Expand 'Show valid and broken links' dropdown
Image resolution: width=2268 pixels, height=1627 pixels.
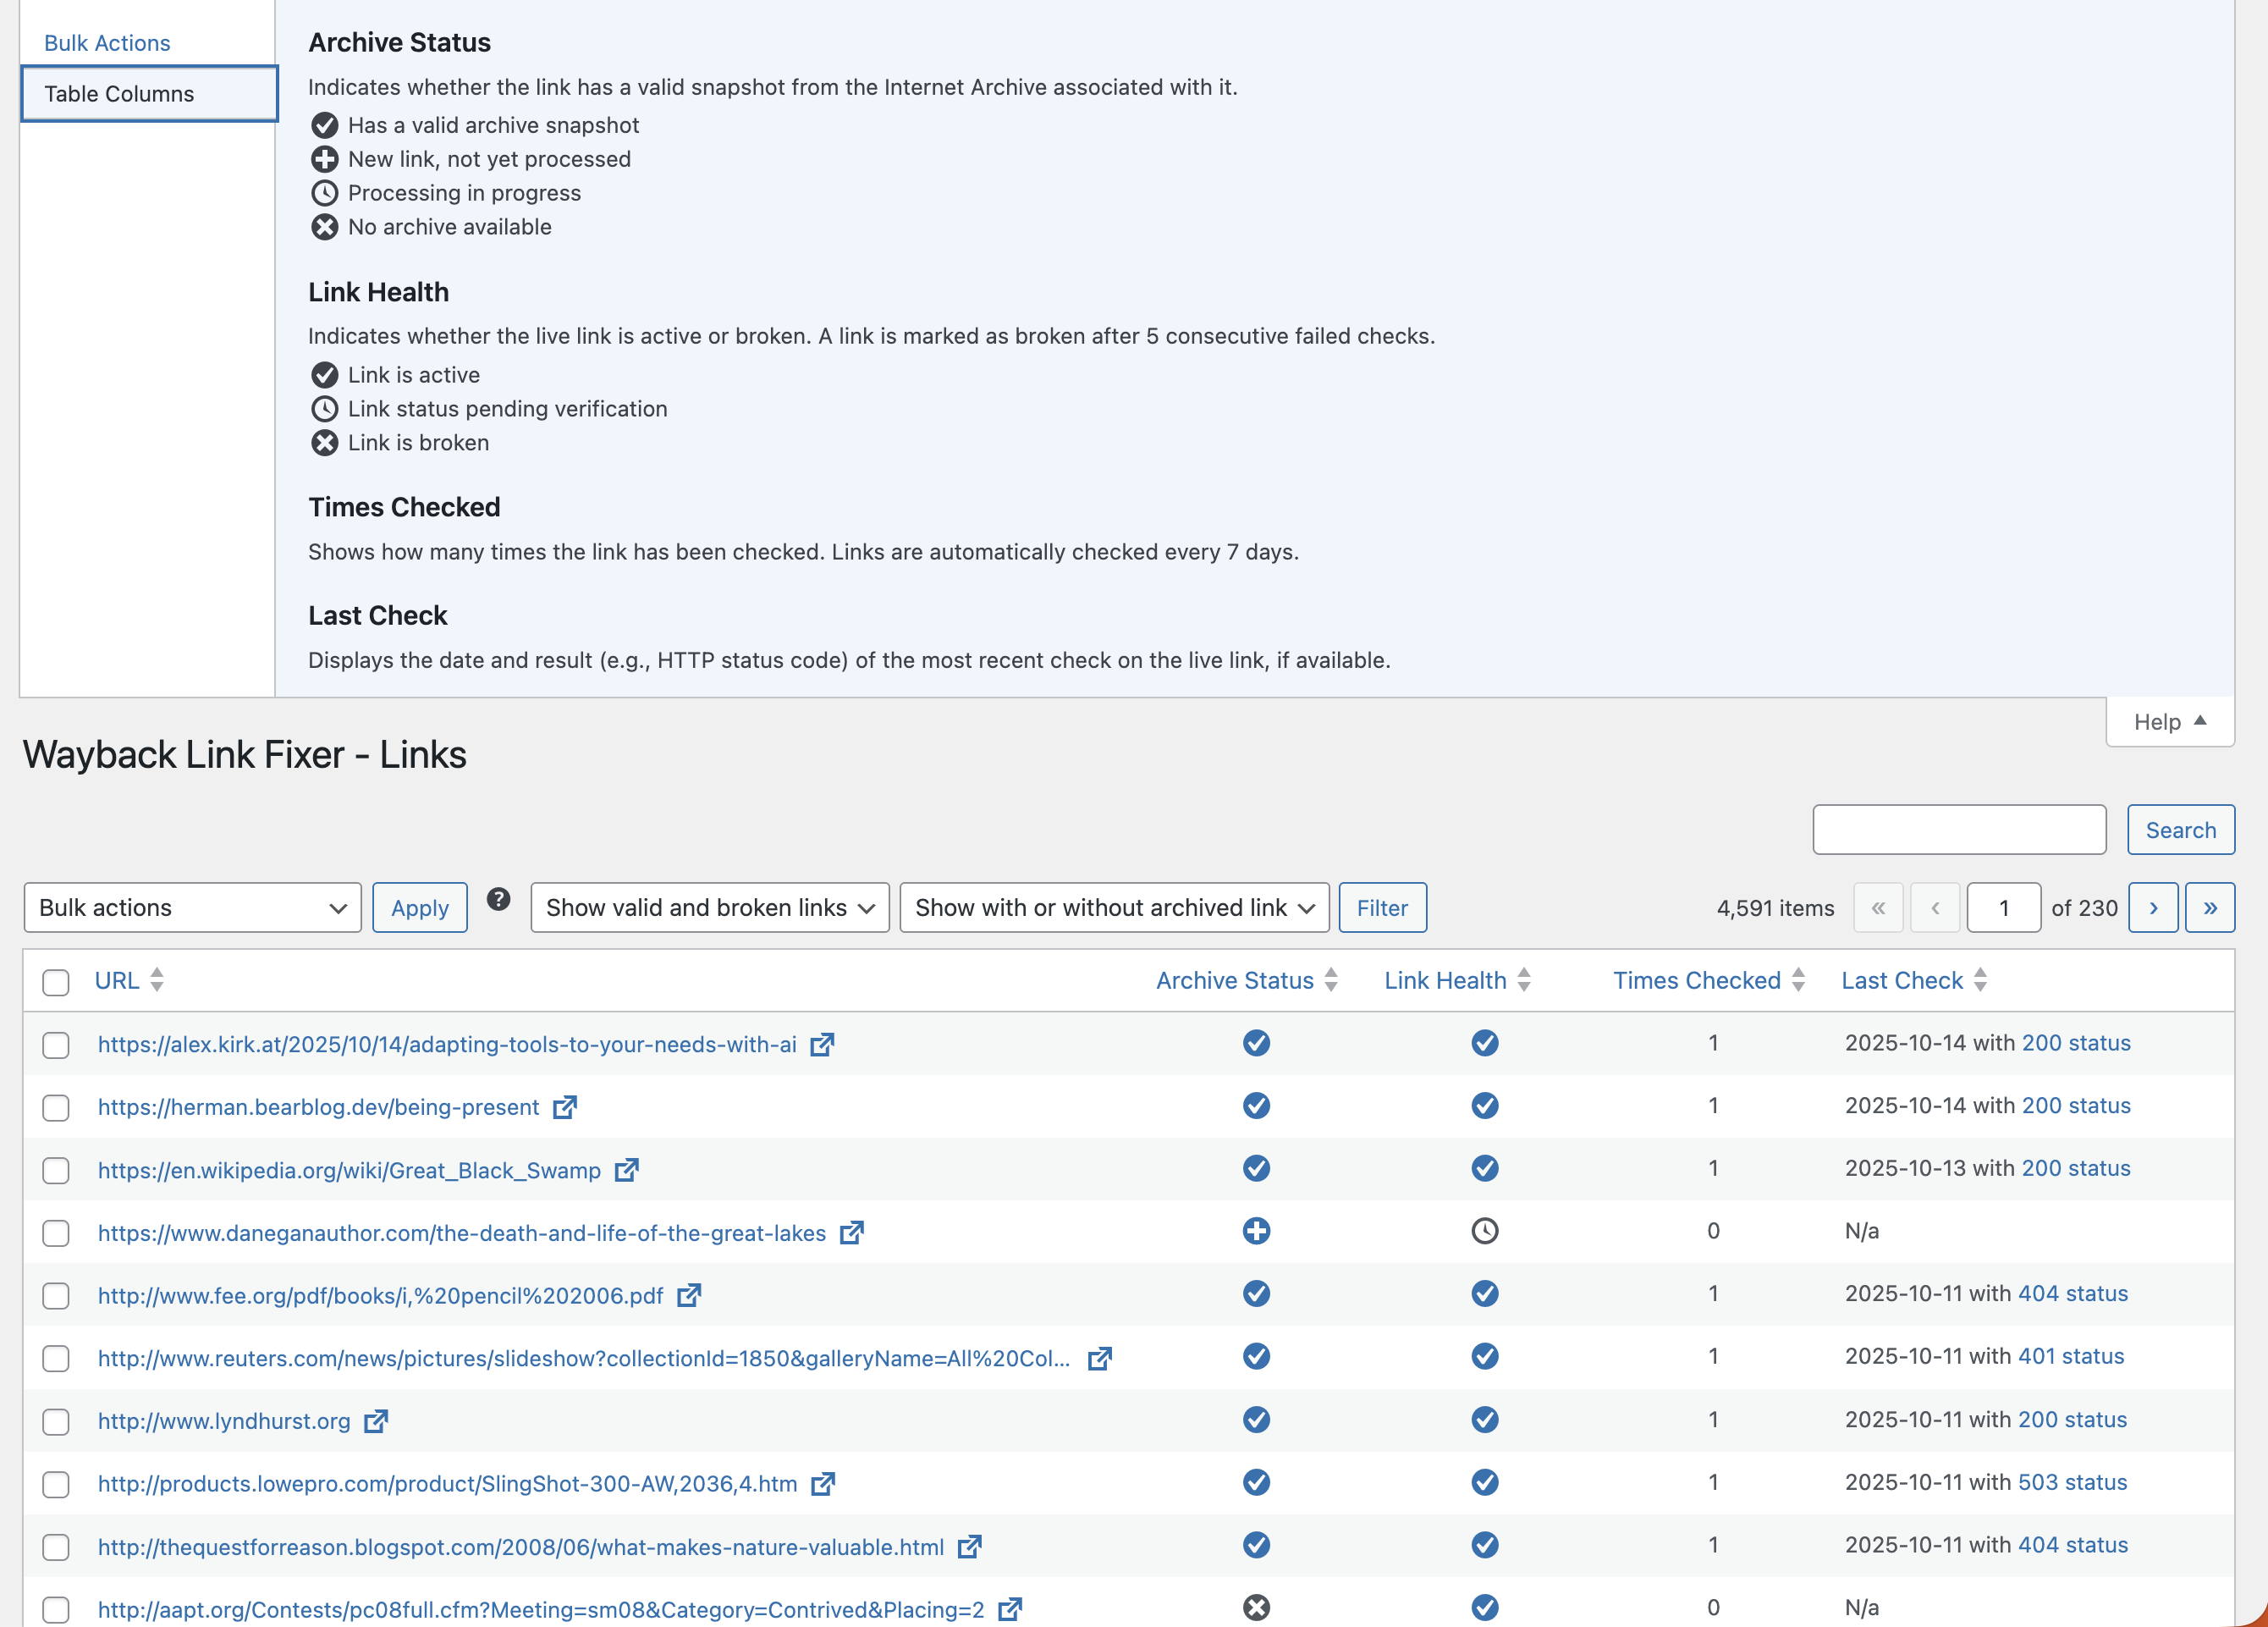pyautogui.click(x=709, y=908)
